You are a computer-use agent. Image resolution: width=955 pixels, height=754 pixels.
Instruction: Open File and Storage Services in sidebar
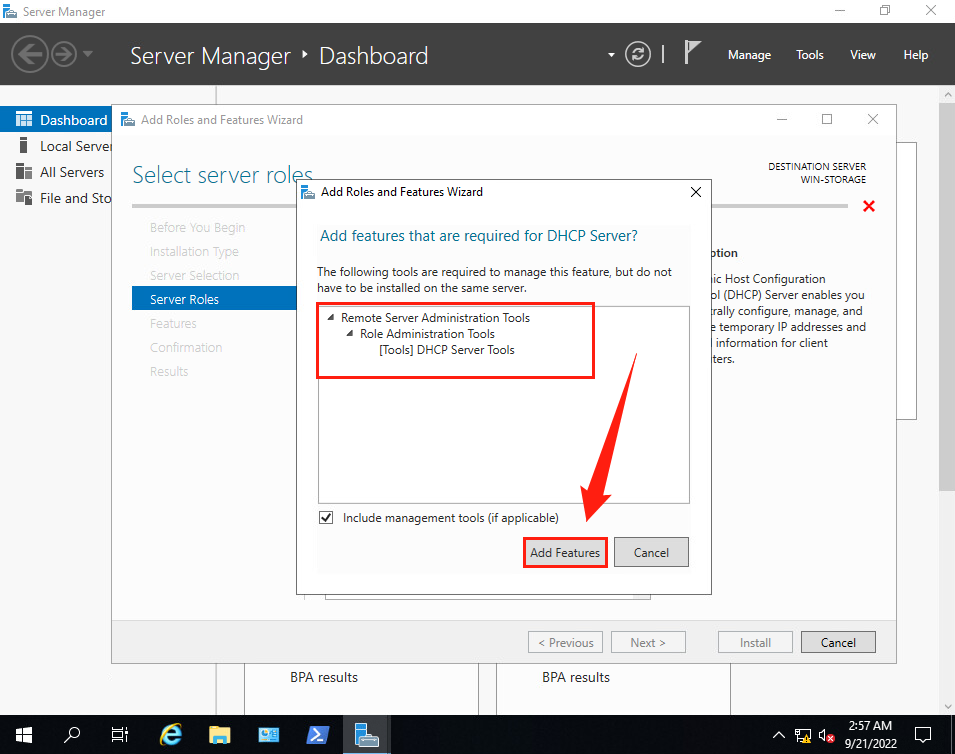pos(56,198)
